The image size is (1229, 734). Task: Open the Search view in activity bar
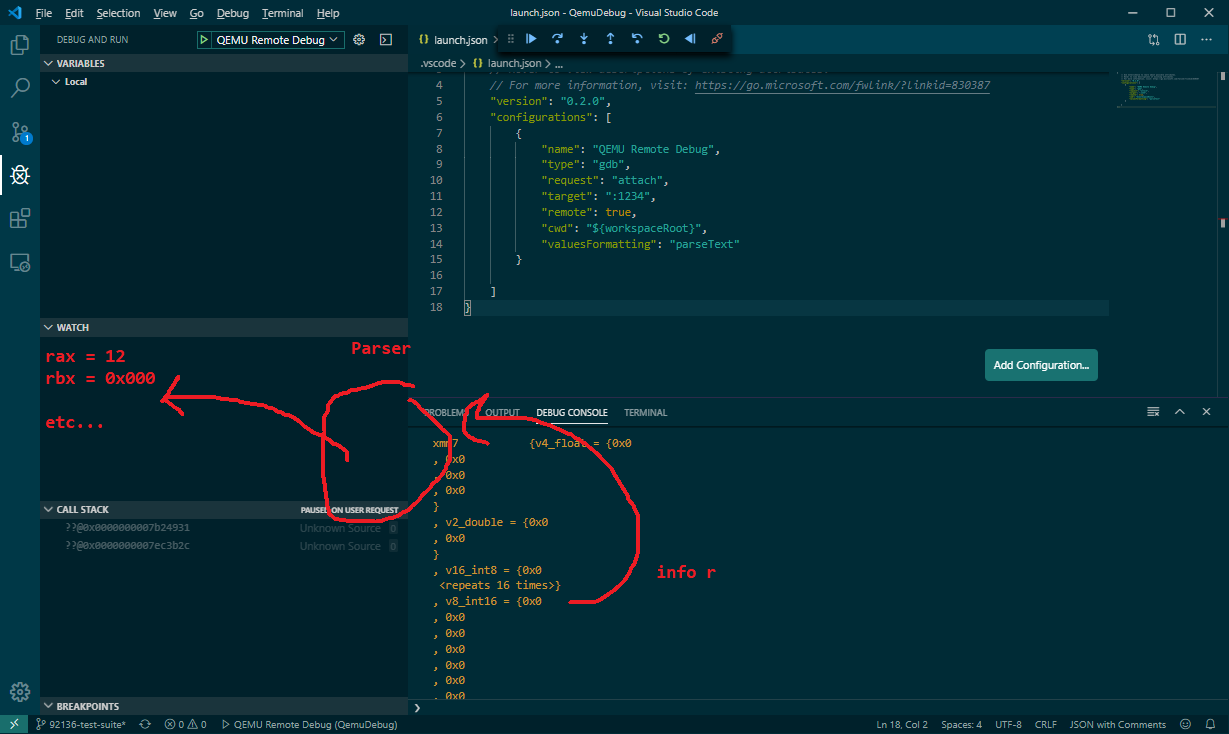click(x=19, y=88)
